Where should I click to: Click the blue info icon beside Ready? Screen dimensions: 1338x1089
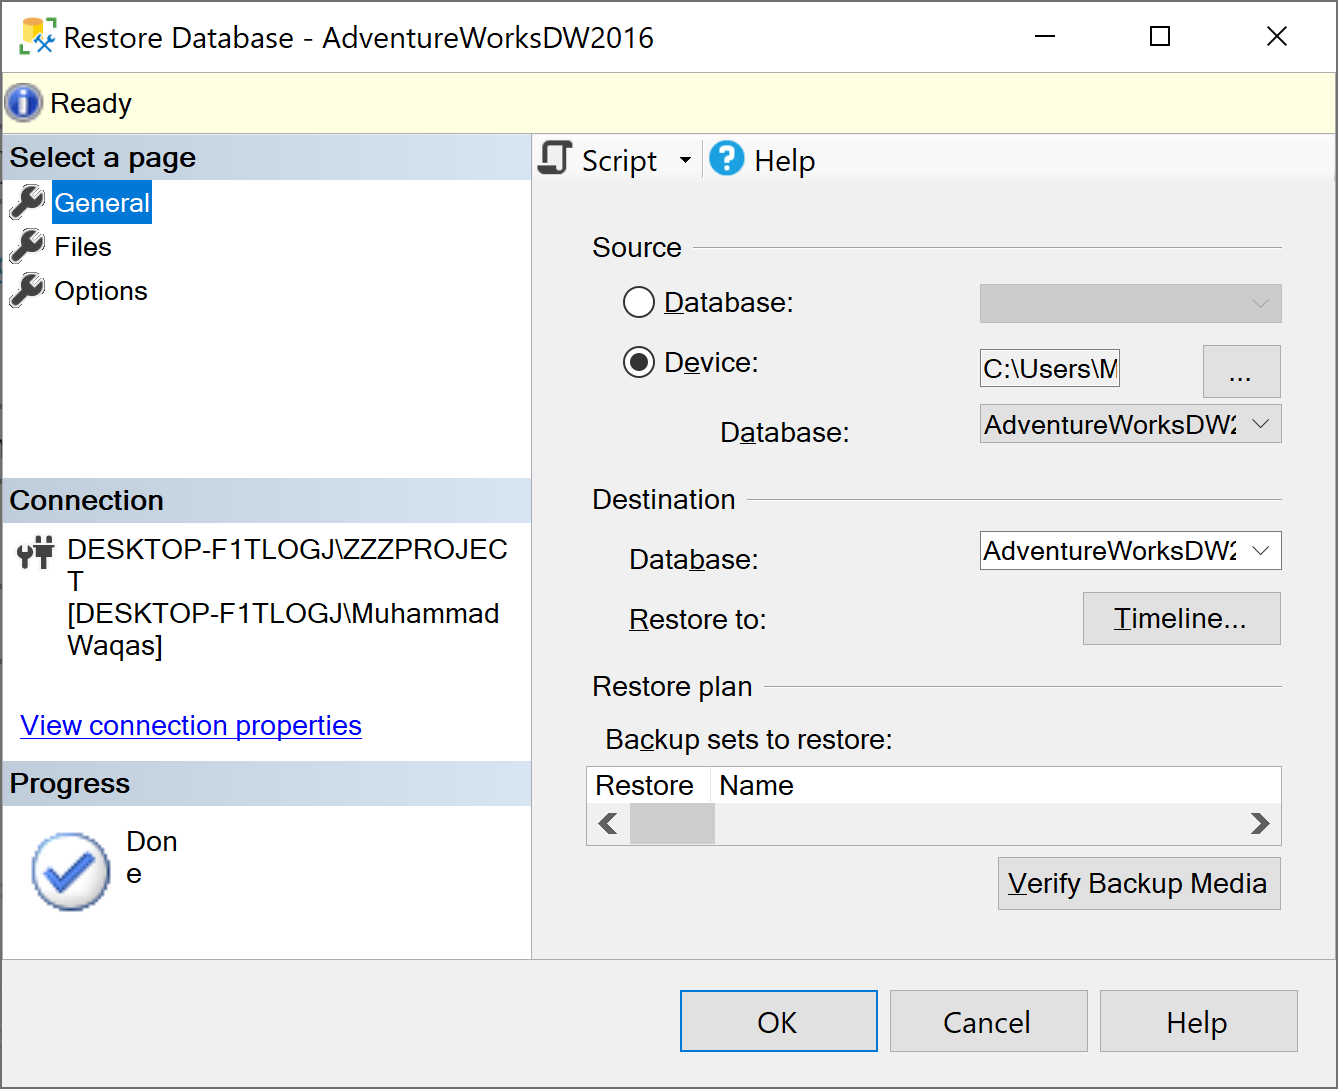23,103
